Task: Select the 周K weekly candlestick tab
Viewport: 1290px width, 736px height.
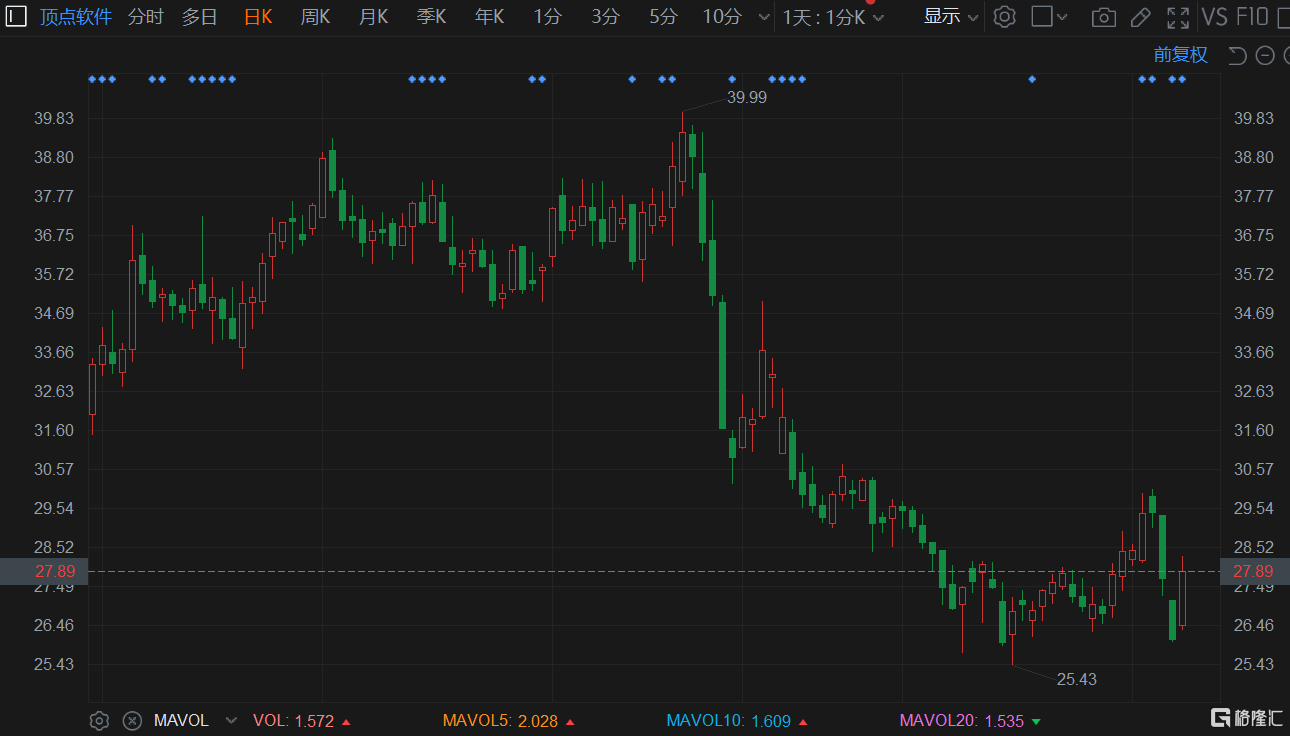Action: [x=315, y=17]
